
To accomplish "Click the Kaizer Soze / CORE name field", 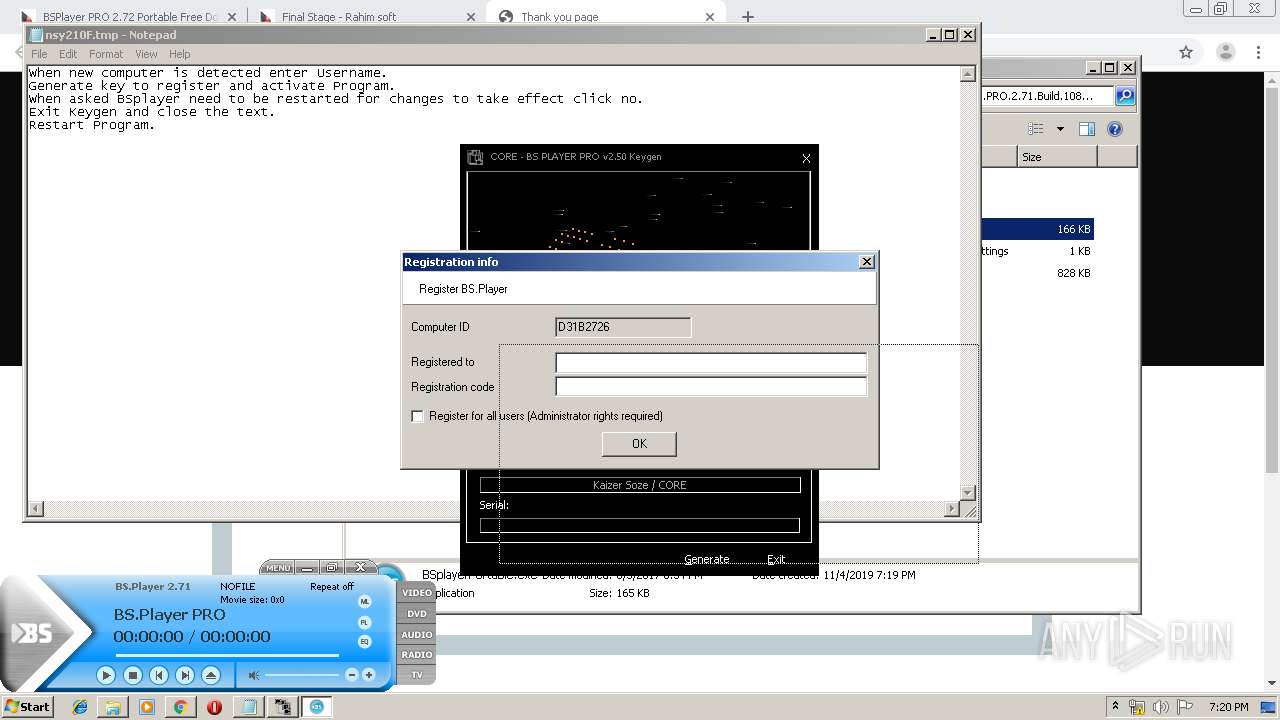I will tap(640, 485).
